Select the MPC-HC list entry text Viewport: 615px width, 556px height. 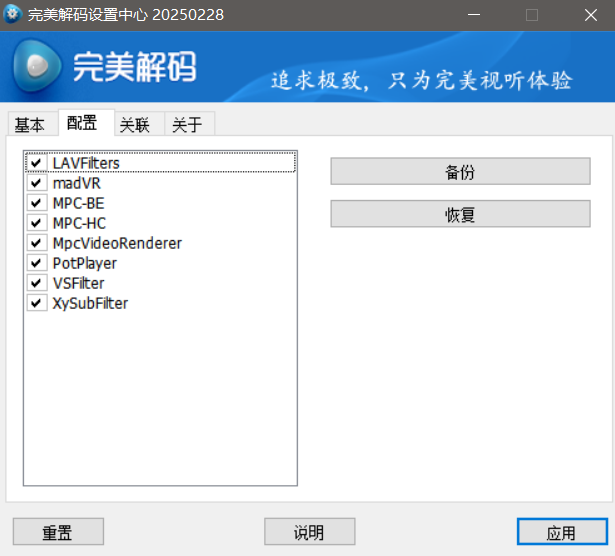[79, 223]
